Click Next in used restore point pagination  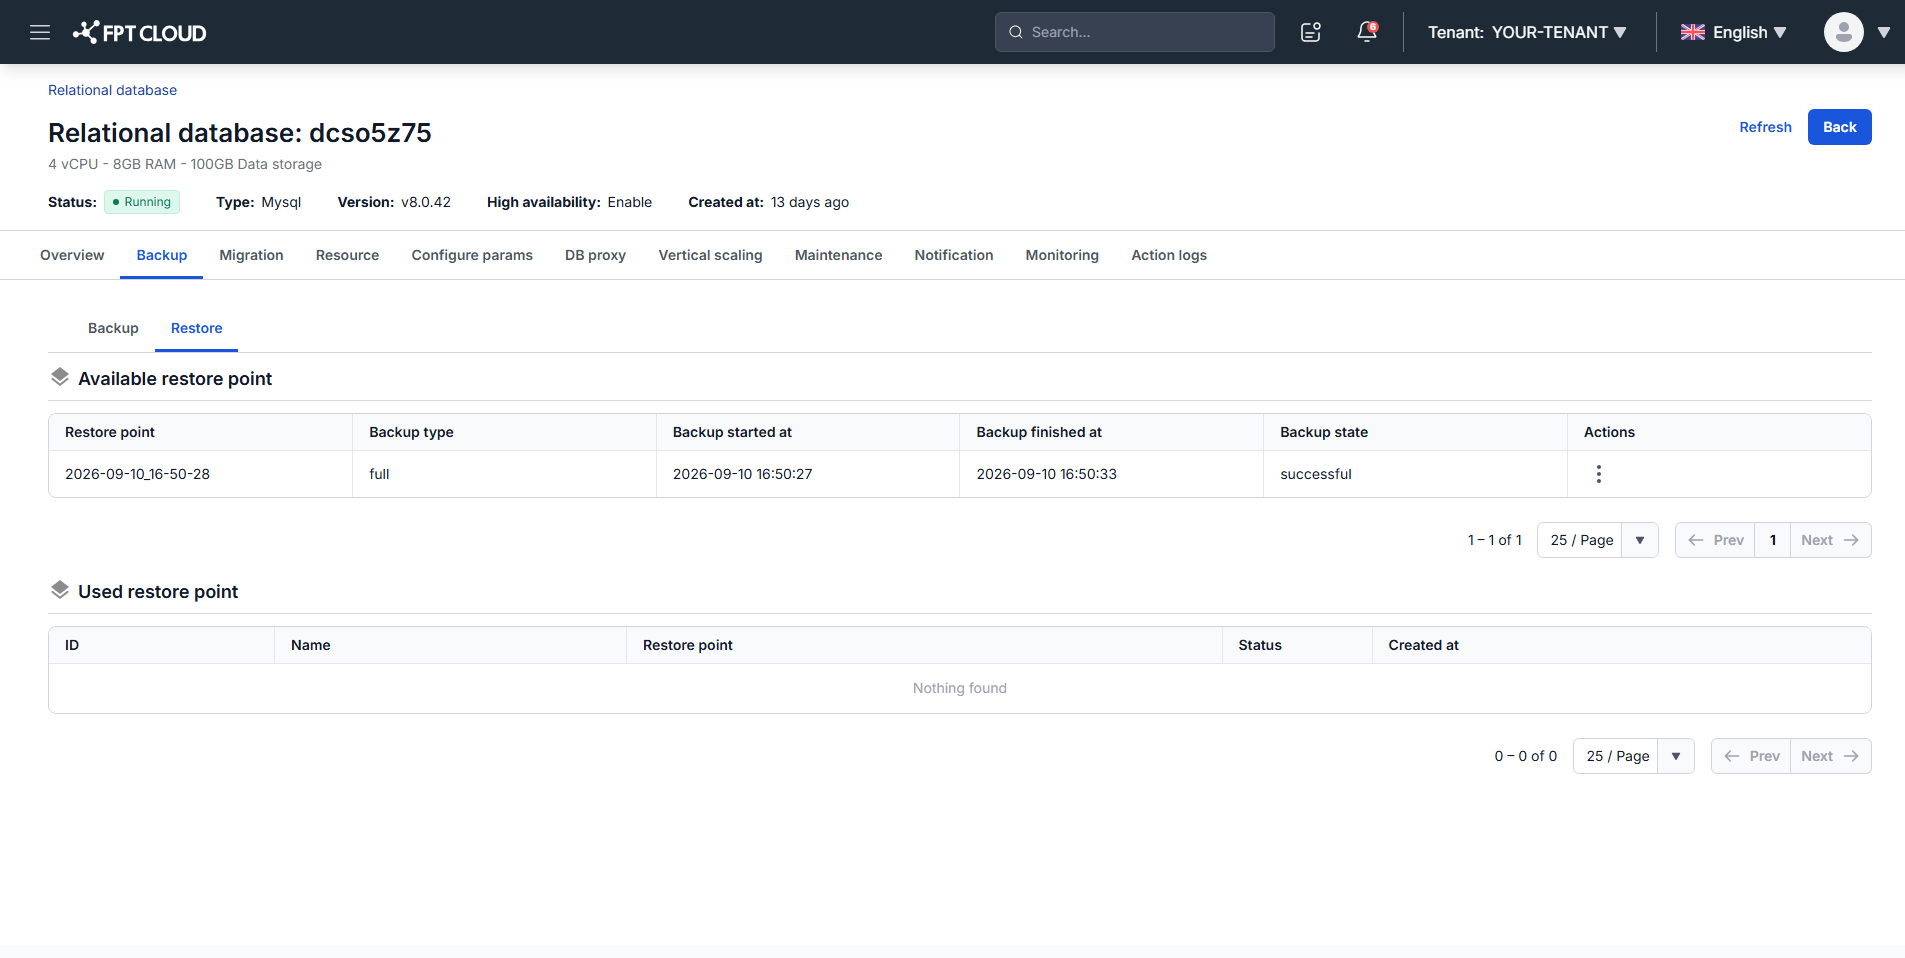click(1830, 756)
